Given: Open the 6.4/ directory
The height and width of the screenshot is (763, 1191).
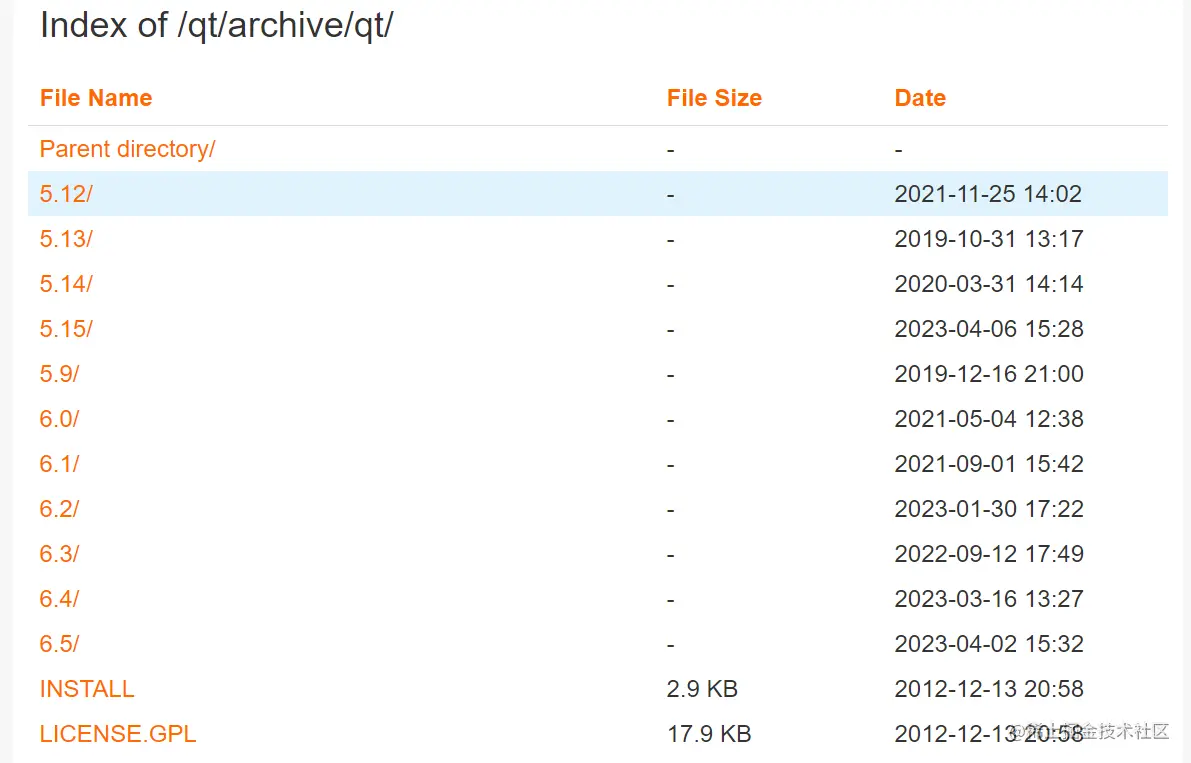Looking at the screenshot, I should 59,599.
